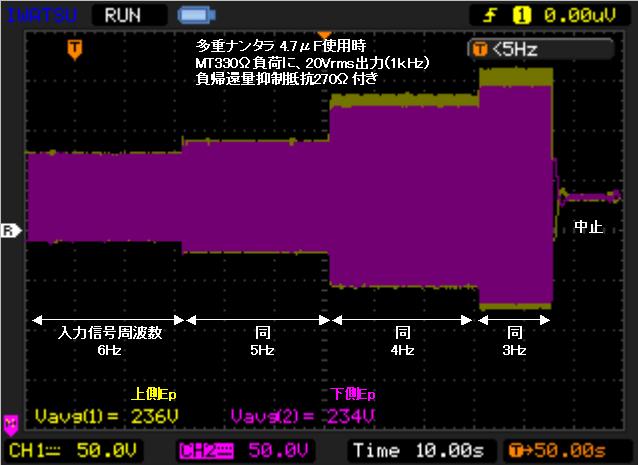Click the R reference marker on left edge

(9, 230)
